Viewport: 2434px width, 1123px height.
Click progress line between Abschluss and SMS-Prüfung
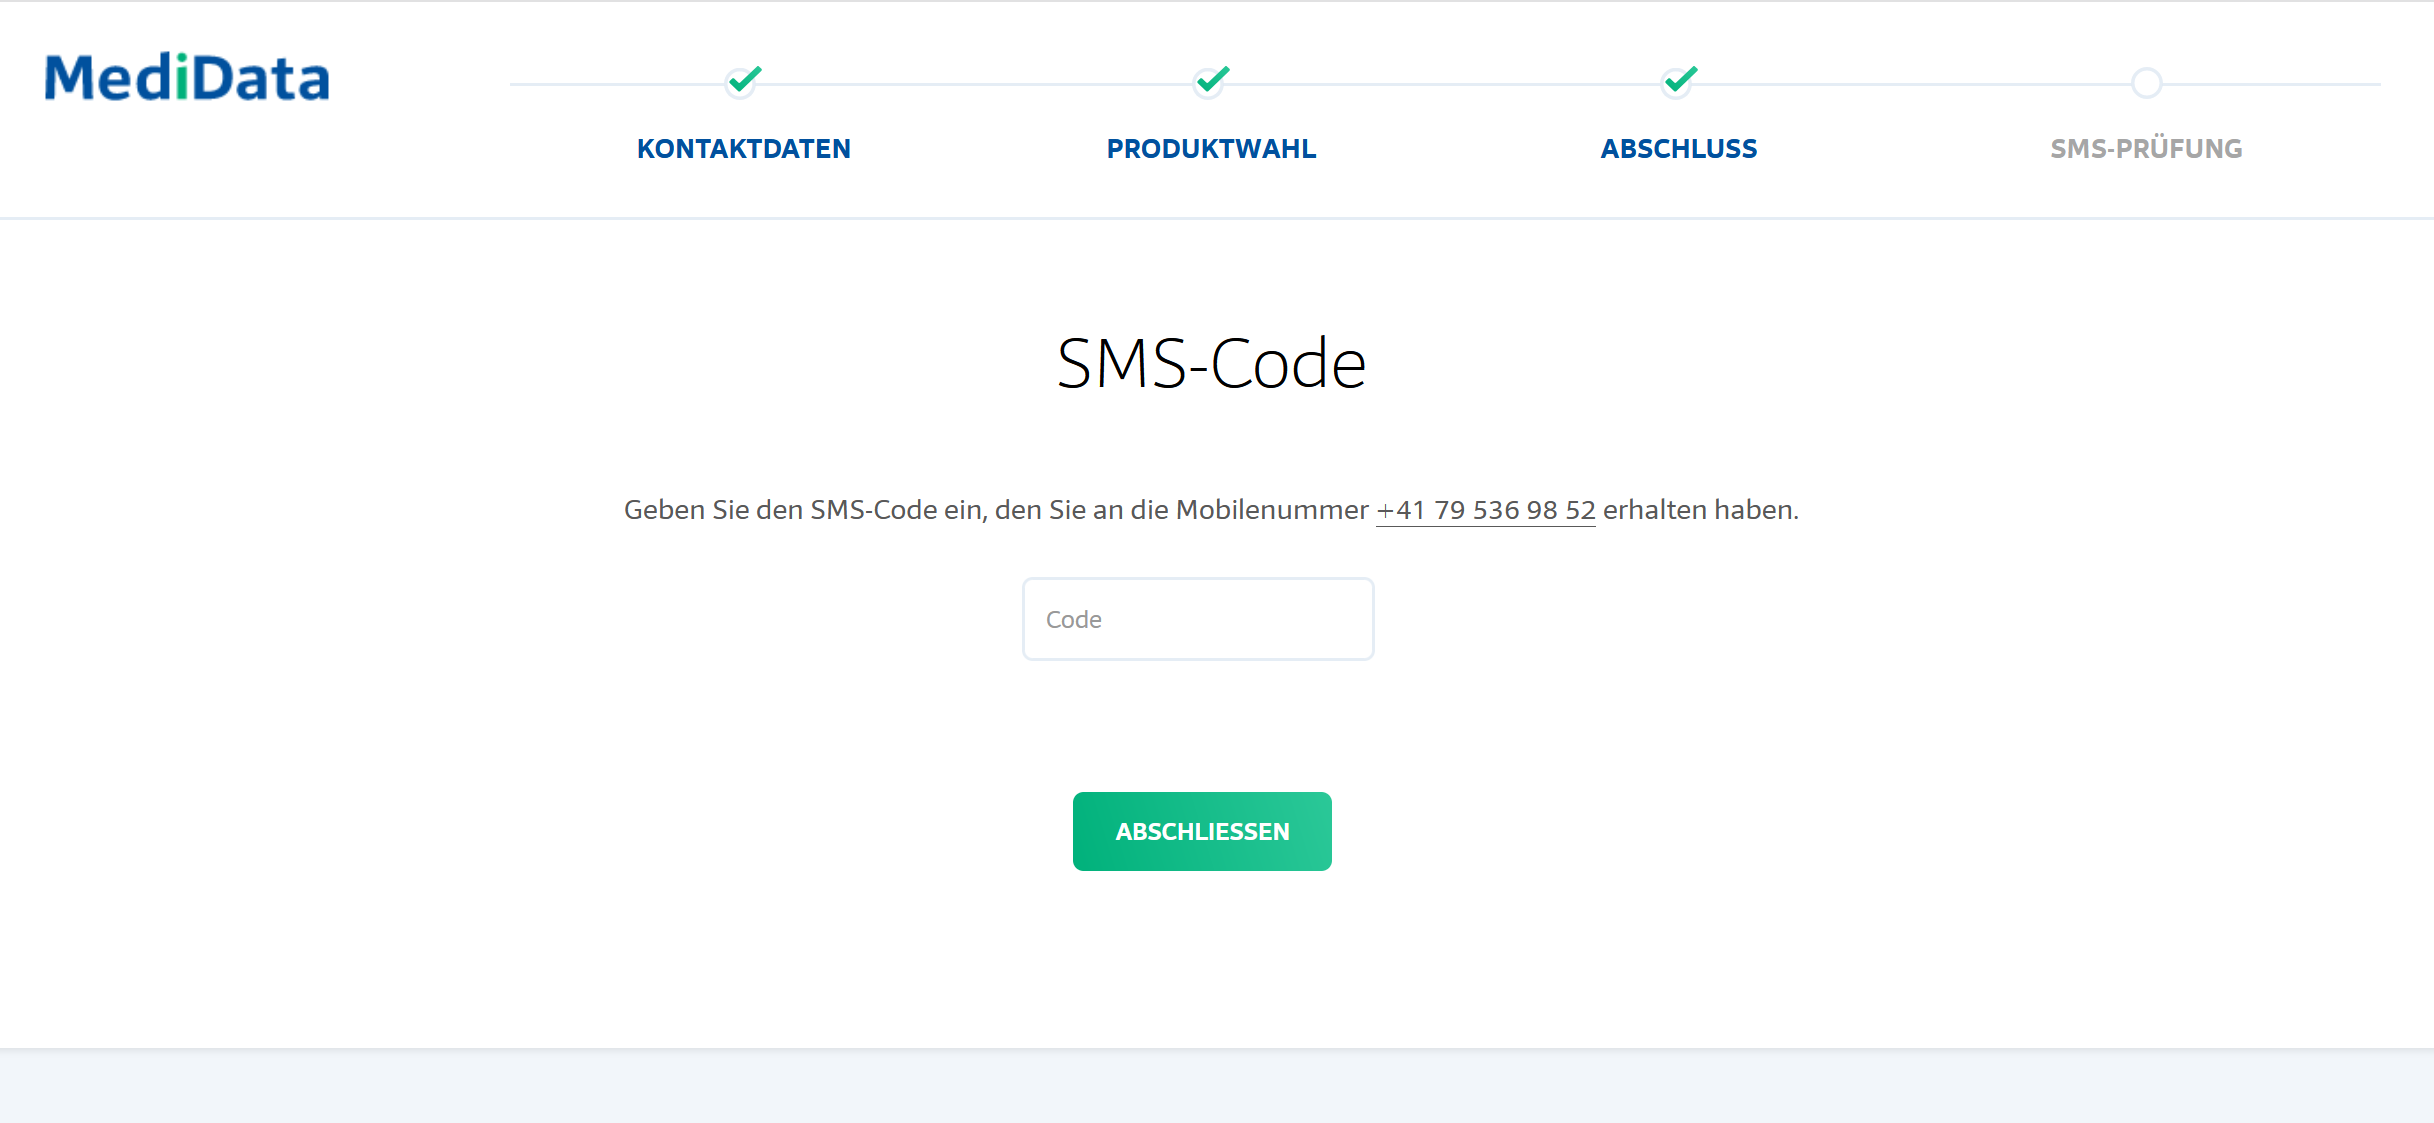[1914, 84]
